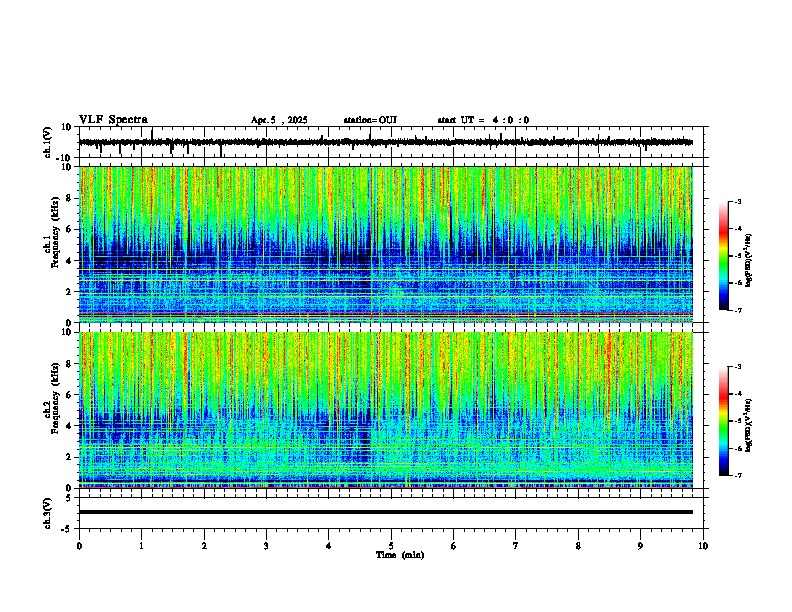The height and width of the screenshot is (612, 792).
Task: Click inside the ch.1 spectrogram panel
Action: click(x=386, y=244)
